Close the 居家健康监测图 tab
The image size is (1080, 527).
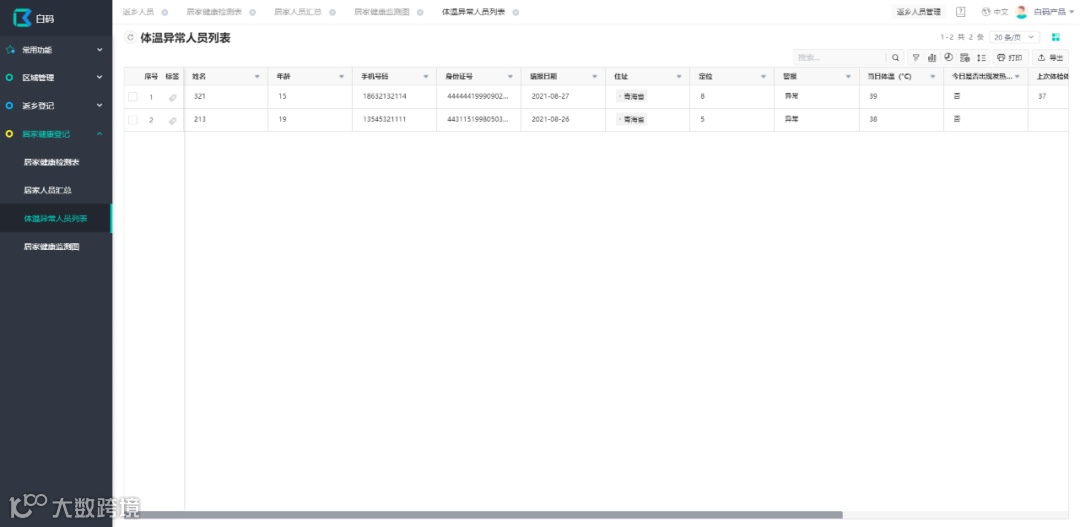click(x=420, y=12)
